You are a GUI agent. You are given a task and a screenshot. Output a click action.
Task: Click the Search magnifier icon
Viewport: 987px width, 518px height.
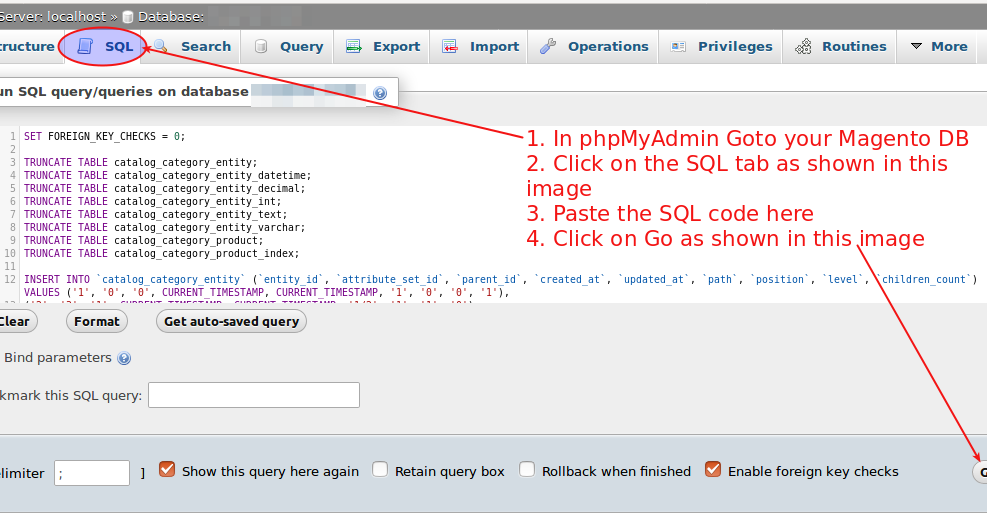coord(161,46)
